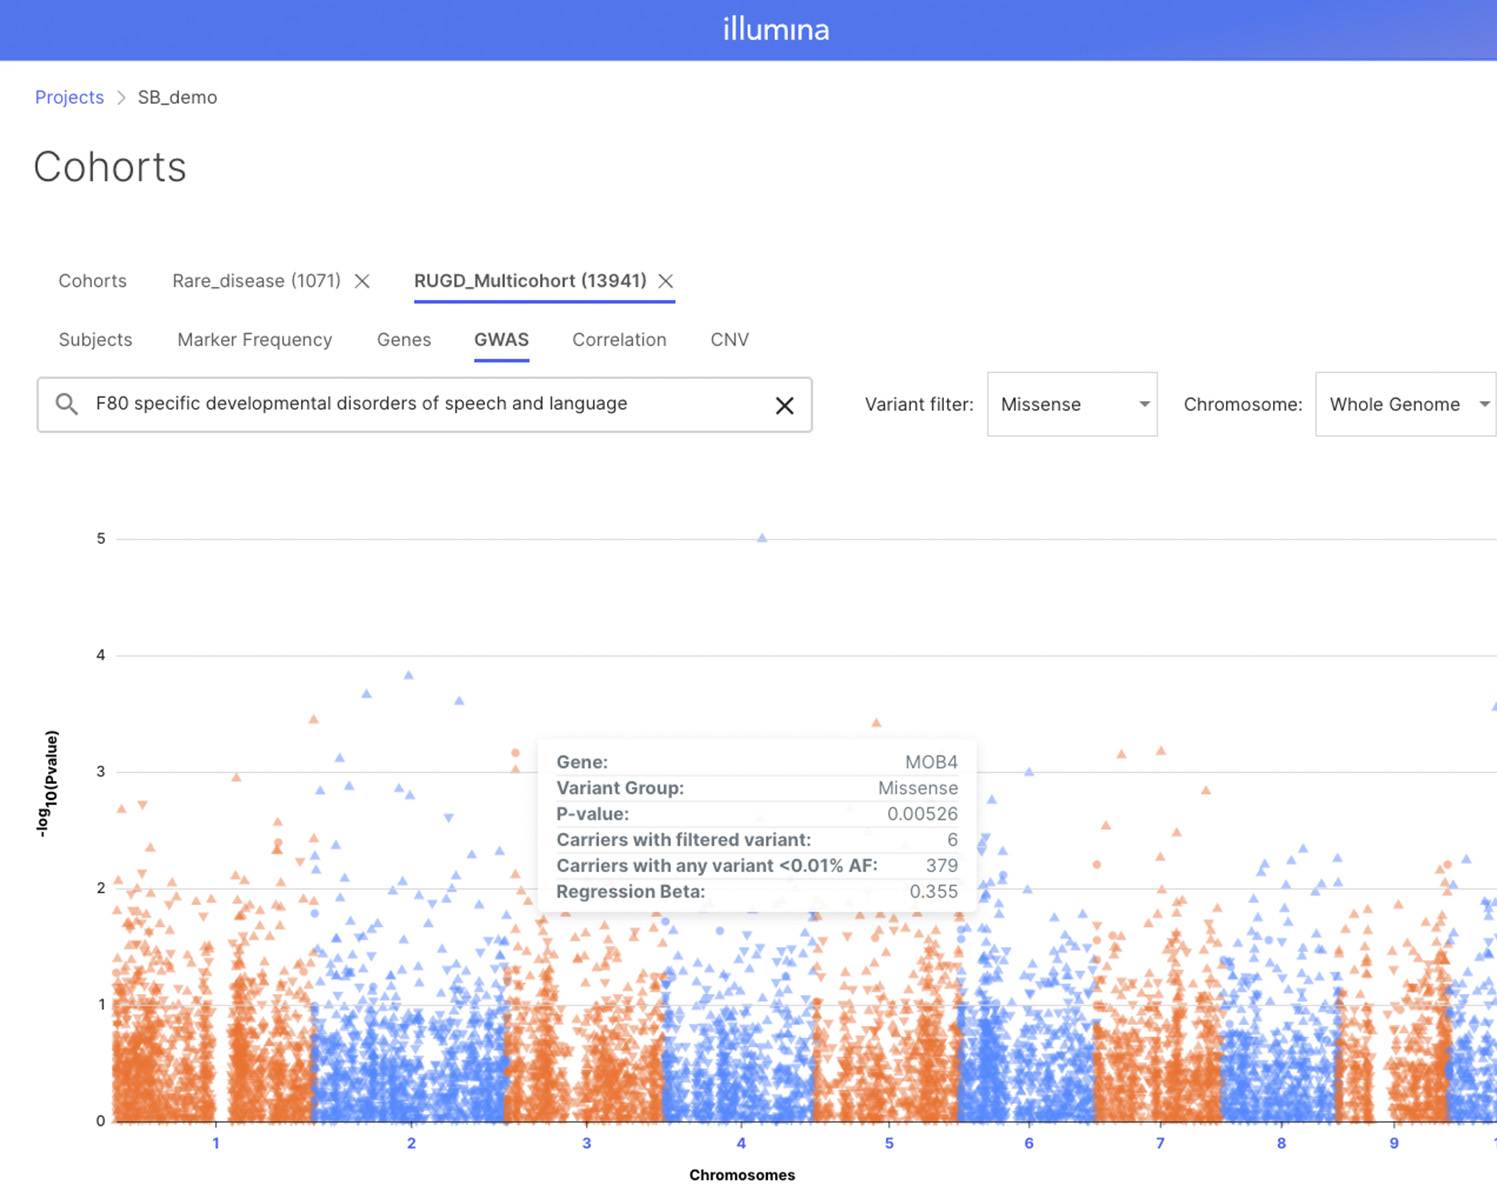1497x1198 pixels.
Task: Open the CNV tab
Action: click(729, 340)
